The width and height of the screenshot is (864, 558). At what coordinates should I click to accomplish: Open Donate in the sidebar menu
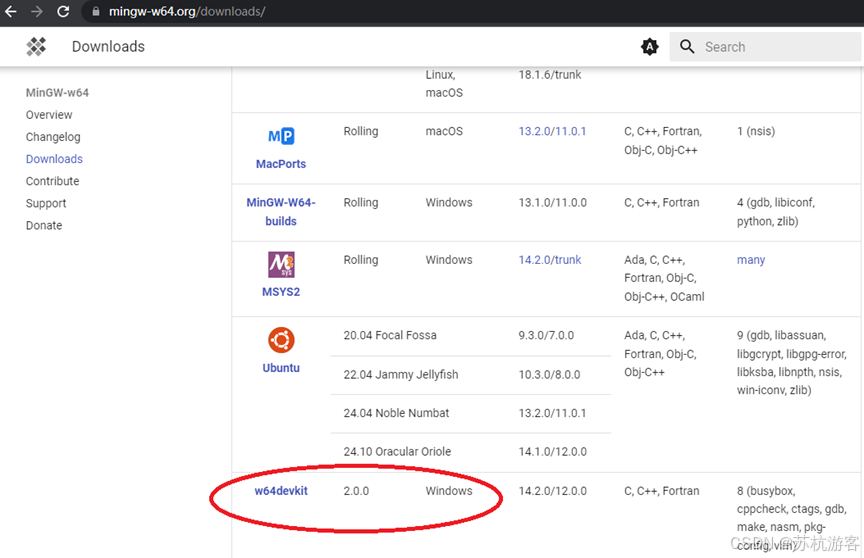pyautogui.click(x=44, y=225)
